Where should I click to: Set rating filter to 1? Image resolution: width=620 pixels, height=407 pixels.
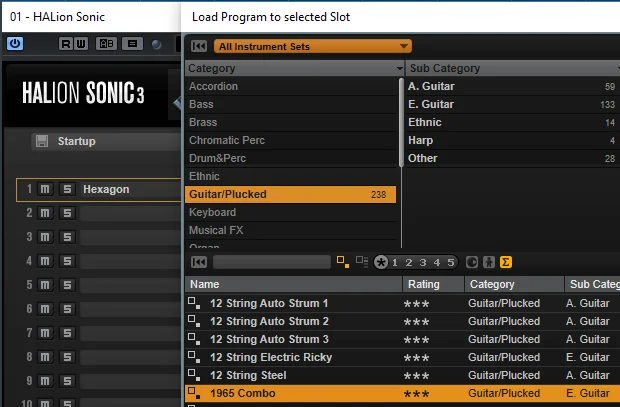(x=395, y=263)
